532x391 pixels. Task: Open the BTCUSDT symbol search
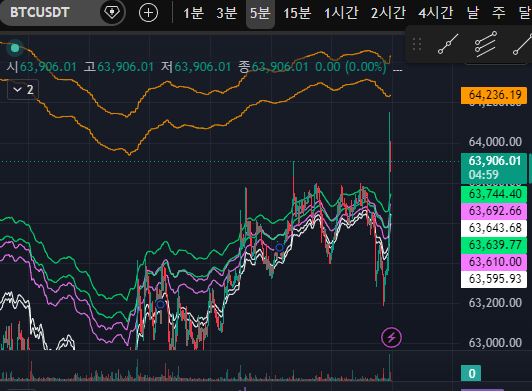[x=40, y=13]
